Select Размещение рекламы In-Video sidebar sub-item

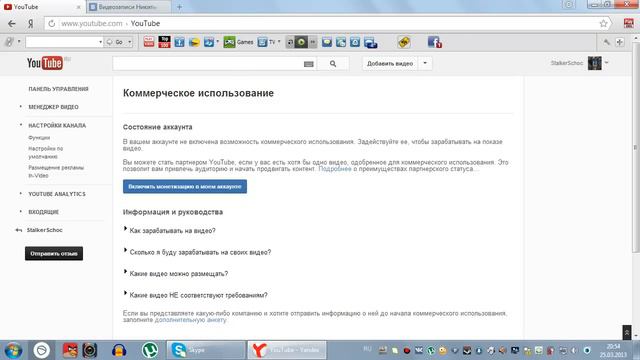click(56, 171)
